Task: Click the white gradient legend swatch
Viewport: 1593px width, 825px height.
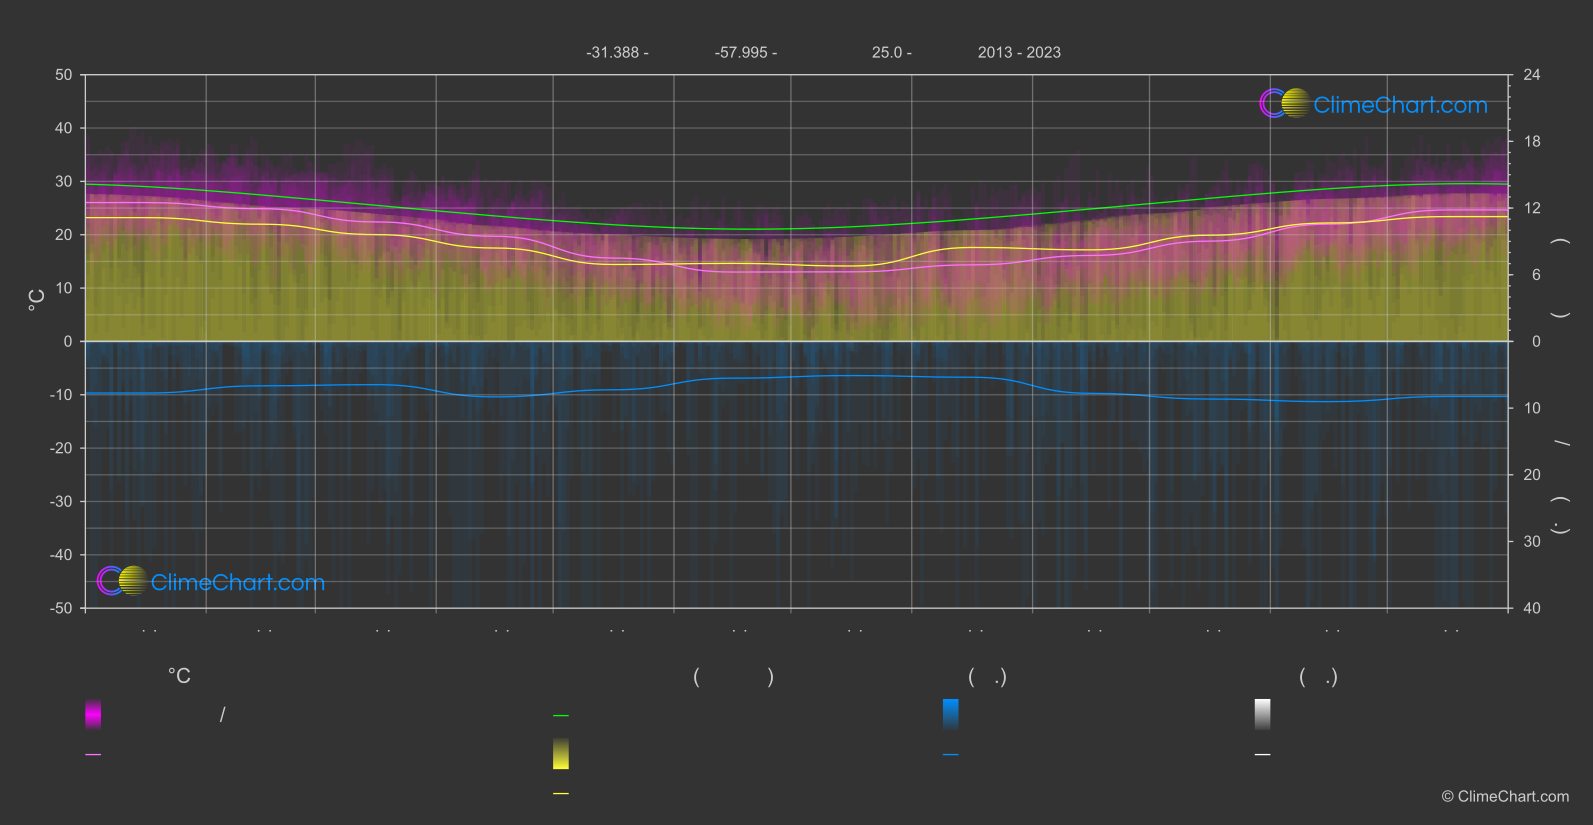Action: pyautogui.click(x=1263, y=714)
